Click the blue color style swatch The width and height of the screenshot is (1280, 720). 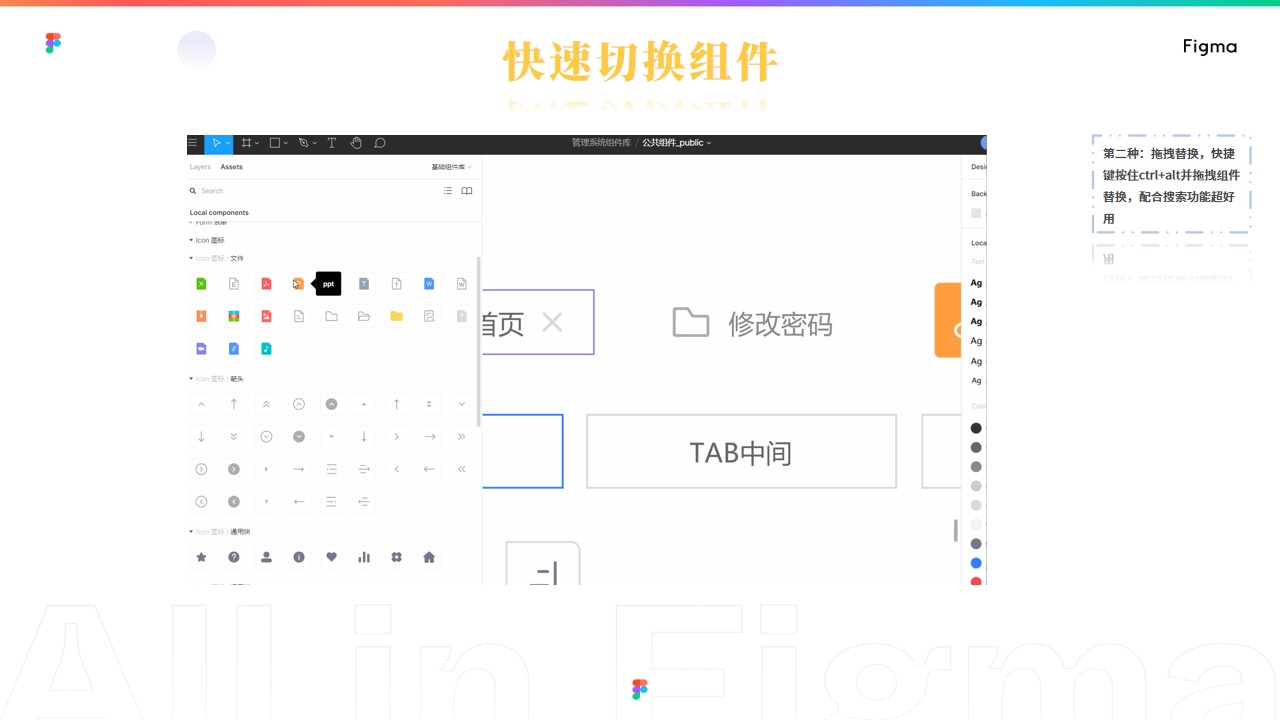(x=976, y=563)
